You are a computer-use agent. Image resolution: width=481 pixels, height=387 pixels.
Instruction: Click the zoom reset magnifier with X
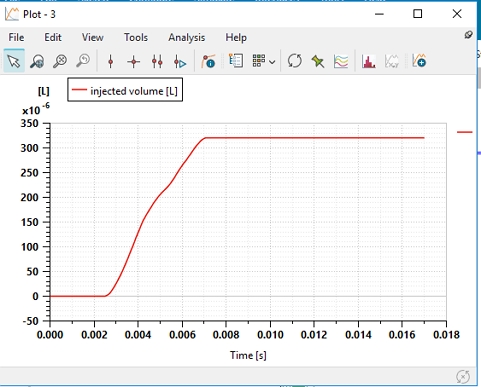(60, 61)
